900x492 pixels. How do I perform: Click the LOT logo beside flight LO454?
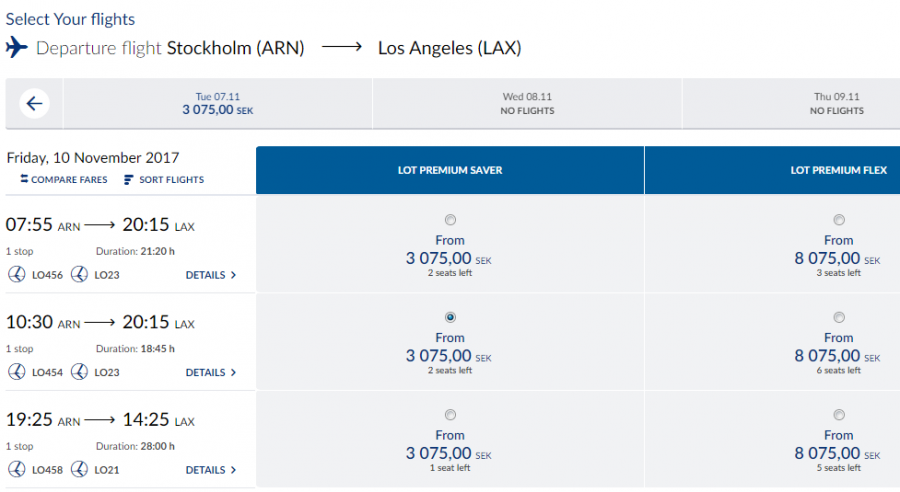[16, 372]
